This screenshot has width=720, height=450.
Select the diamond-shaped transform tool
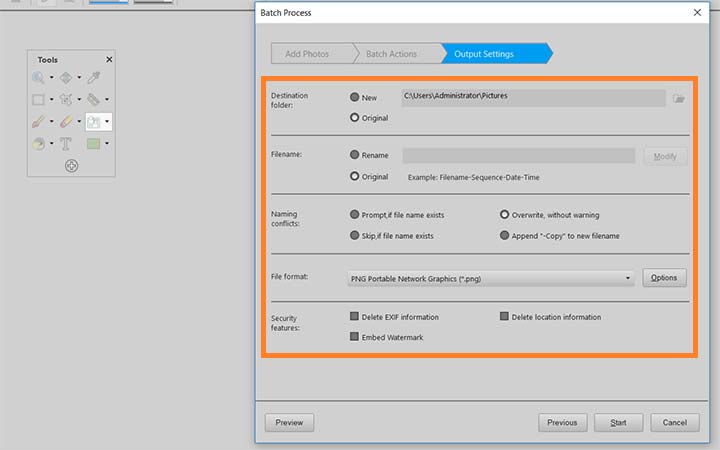(66, 78)
